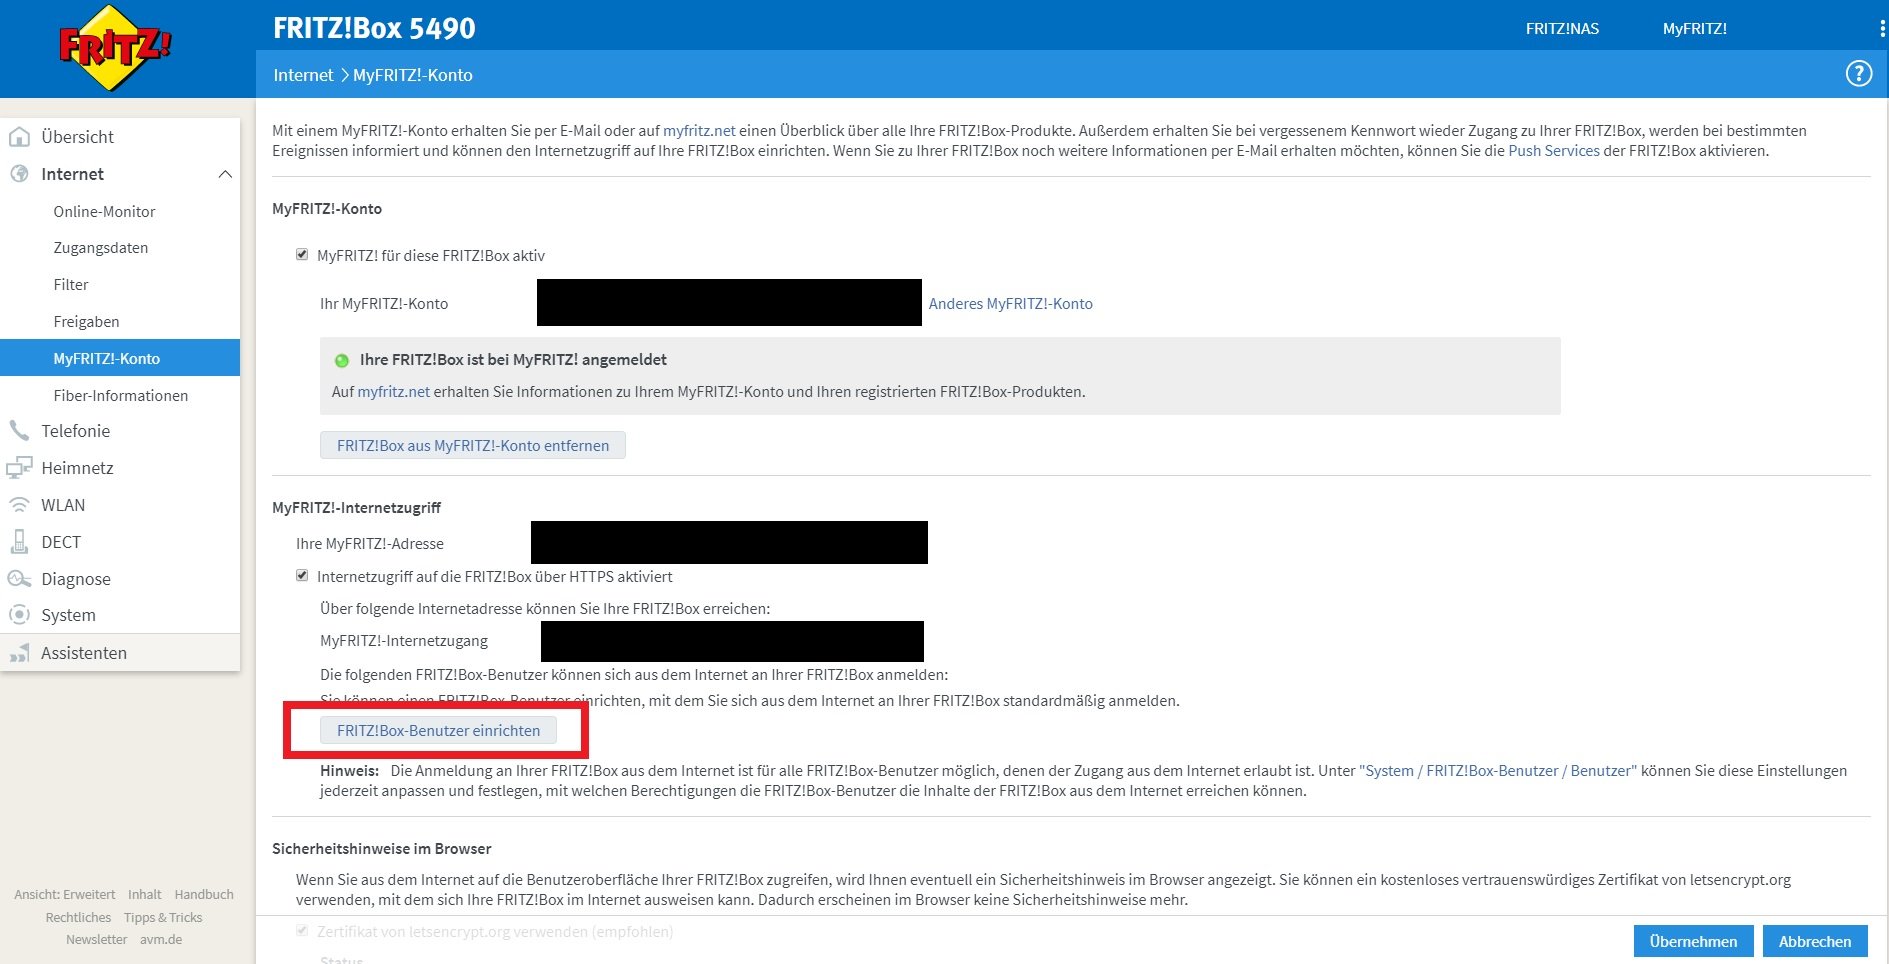Image resolution: width=1889 pixels, height=964 pixels.
Task: Click the 'FRITZ!Box 5490' title
Action: pos(375,28)
